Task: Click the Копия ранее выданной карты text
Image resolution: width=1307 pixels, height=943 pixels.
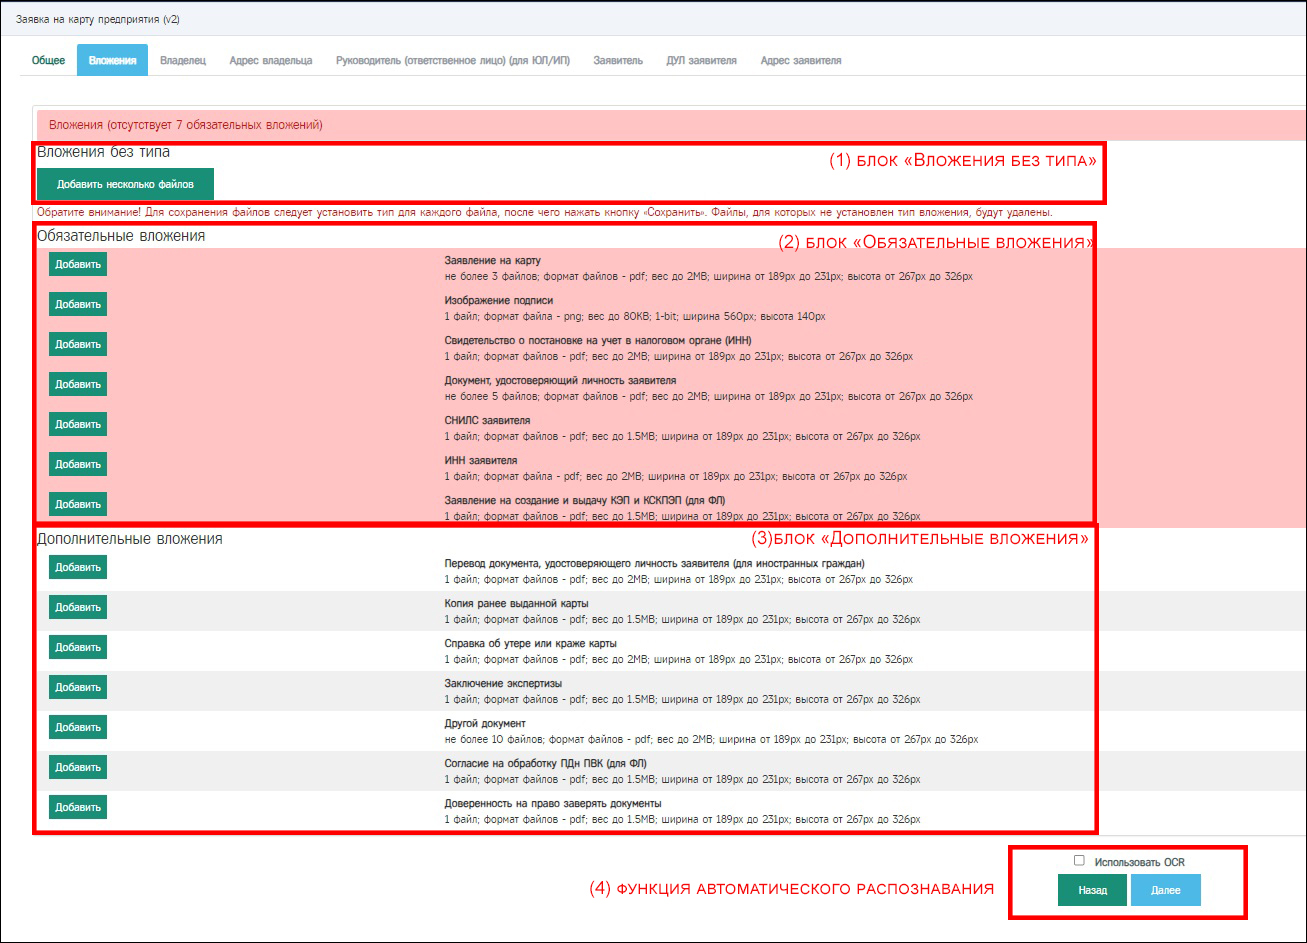Action: pyautogui.click(x=517, y=603)
